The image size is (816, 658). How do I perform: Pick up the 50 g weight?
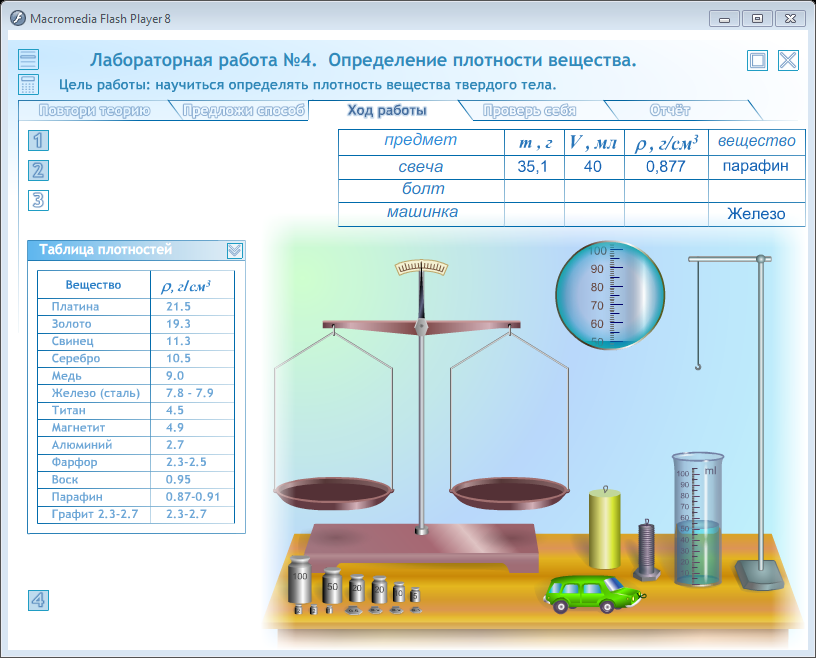click(332, 585)
